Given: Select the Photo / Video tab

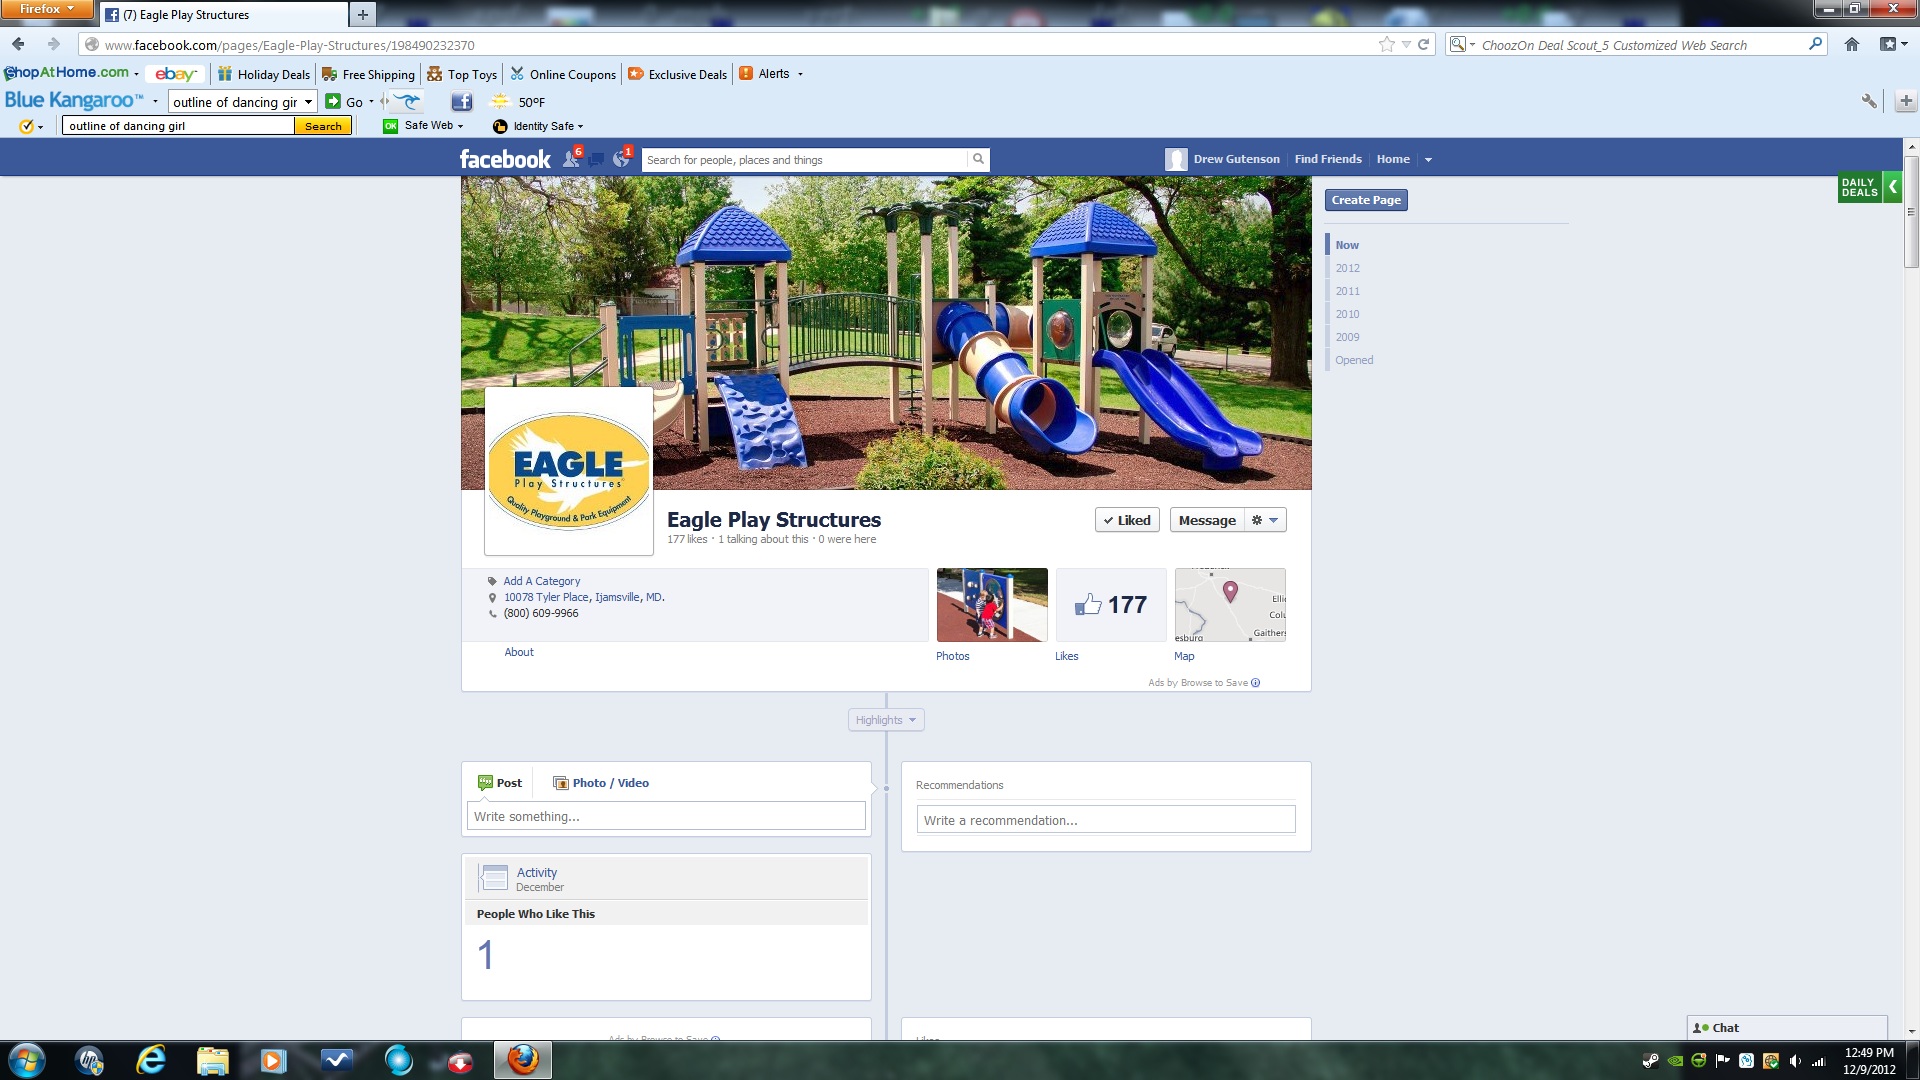Looking at the screenshot, I should click(601, 783).
